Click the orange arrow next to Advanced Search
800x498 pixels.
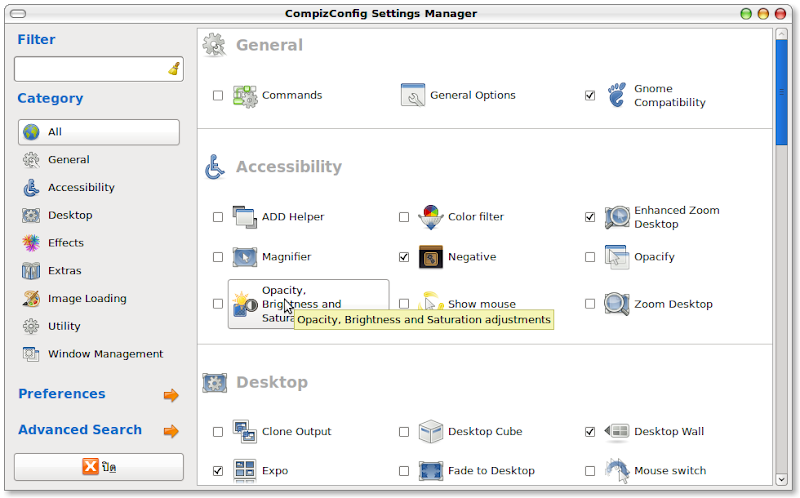(x=171, y=431)
